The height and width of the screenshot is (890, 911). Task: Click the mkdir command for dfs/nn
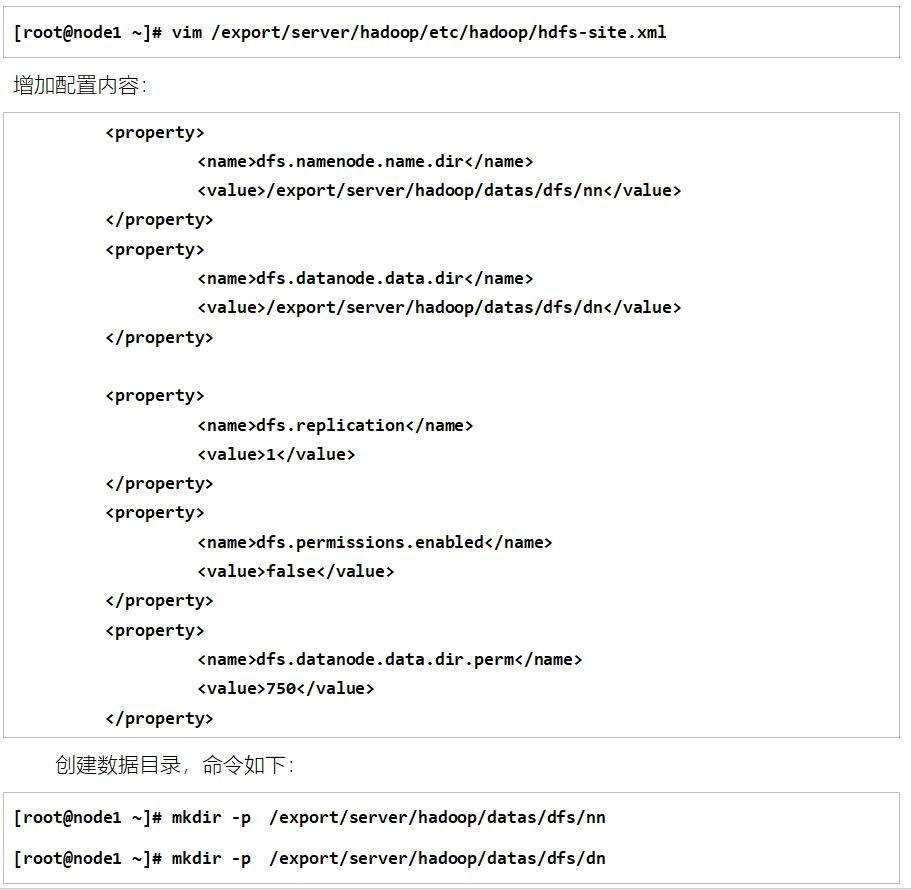tap(309, 817)
